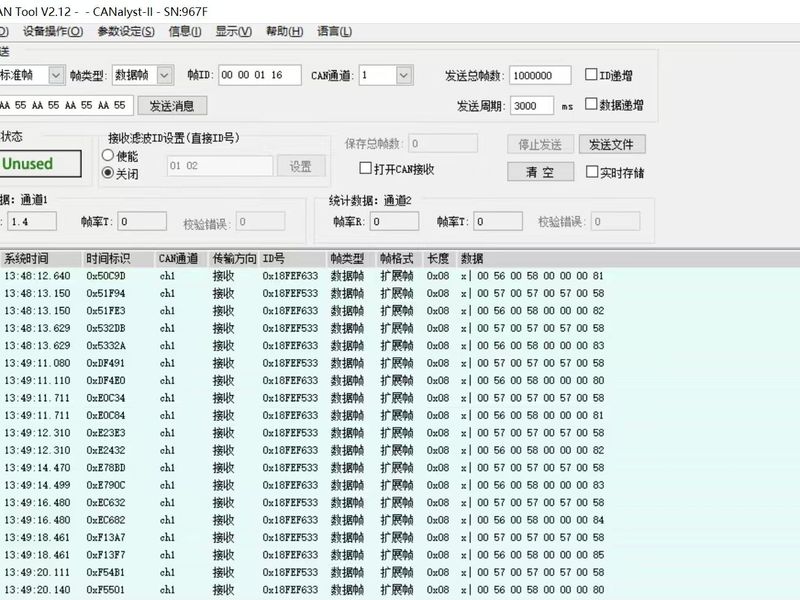Click the 帧格式 column header
Image resolution: width=800 pixels, height=600 pixels.
click(399, 259)
